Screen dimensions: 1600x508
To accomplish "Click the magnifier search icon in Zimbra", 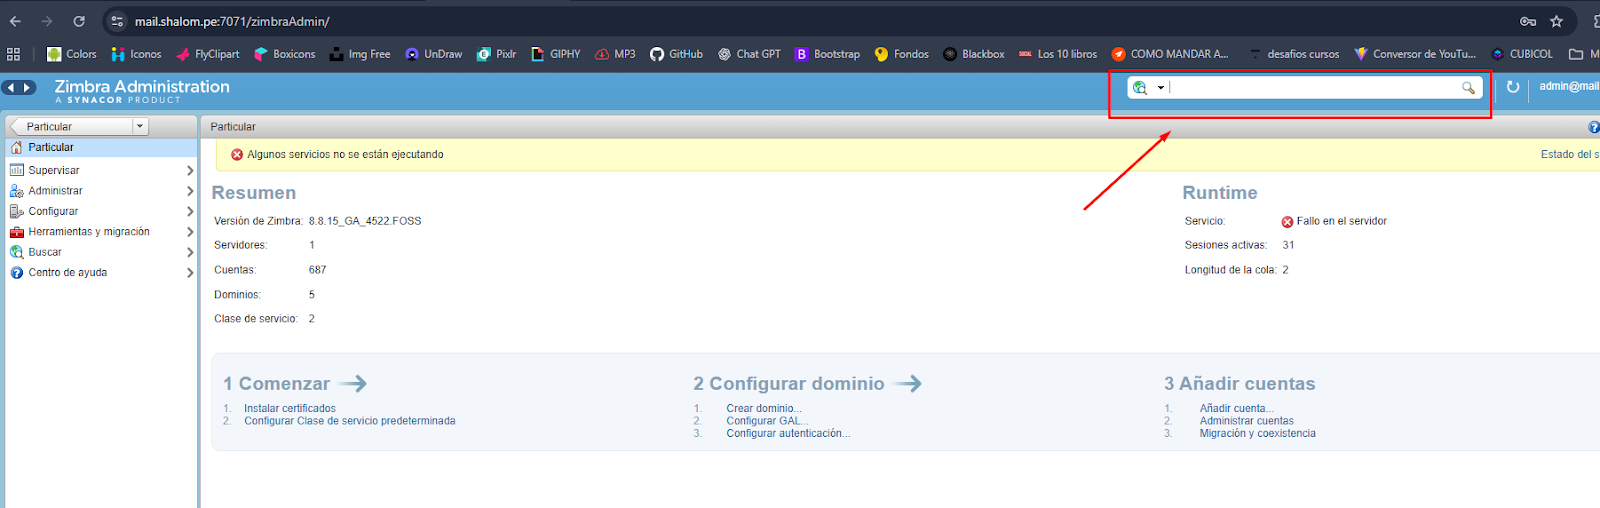I will (1468, 88).
